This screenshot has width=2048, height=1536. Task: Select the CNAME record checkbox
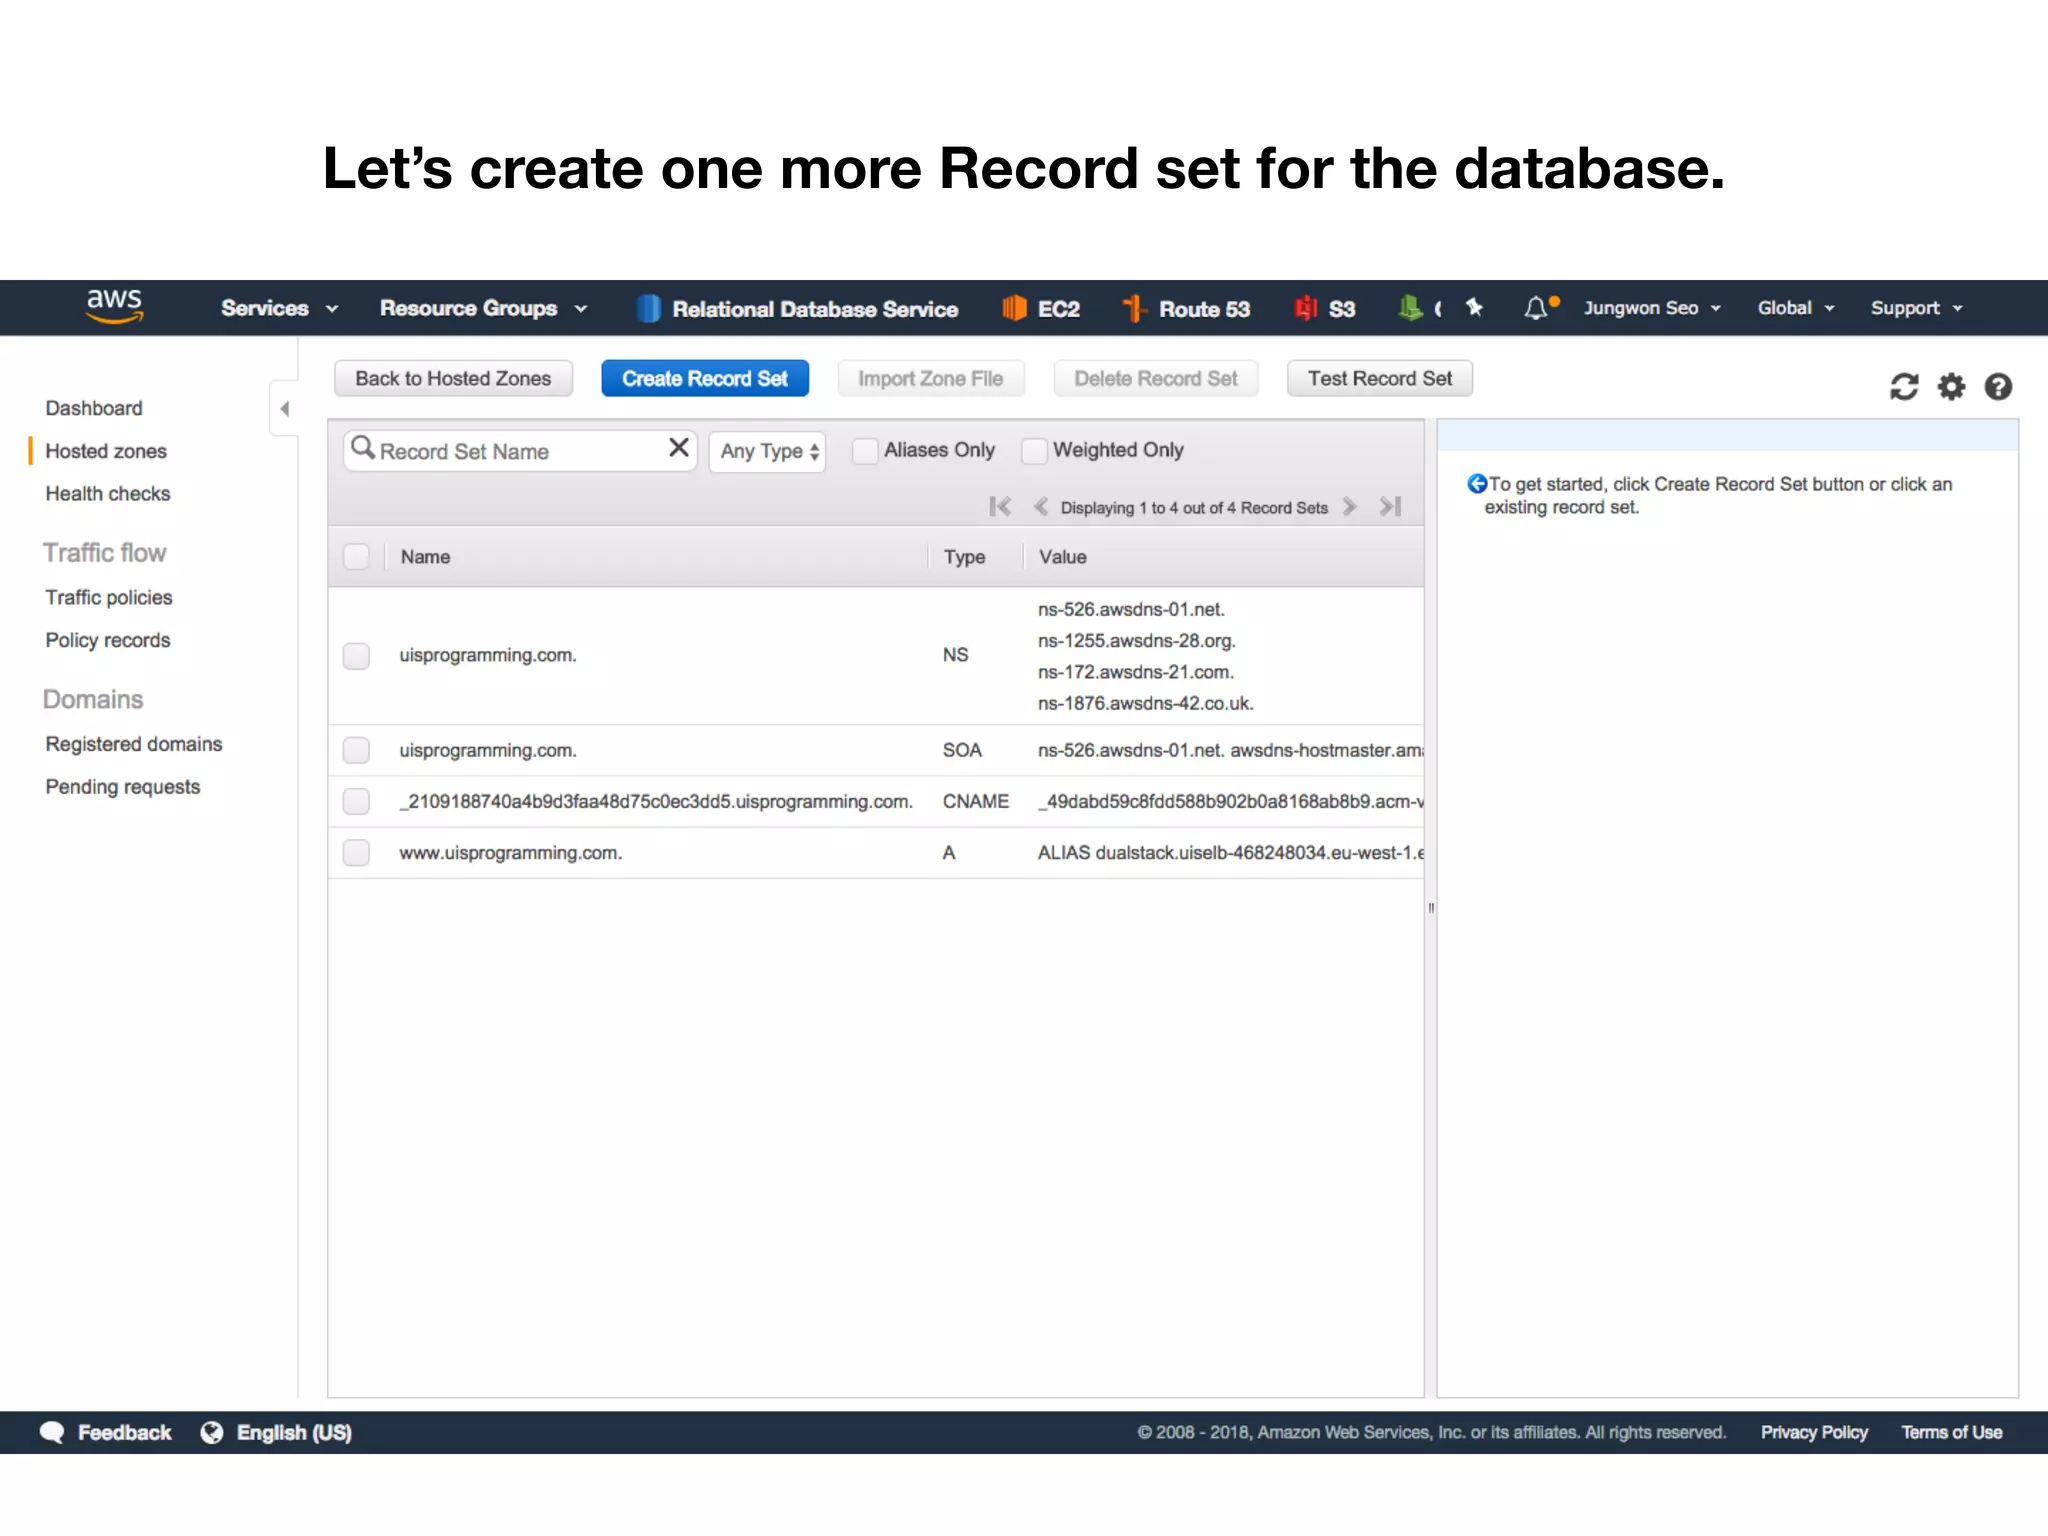356,801
